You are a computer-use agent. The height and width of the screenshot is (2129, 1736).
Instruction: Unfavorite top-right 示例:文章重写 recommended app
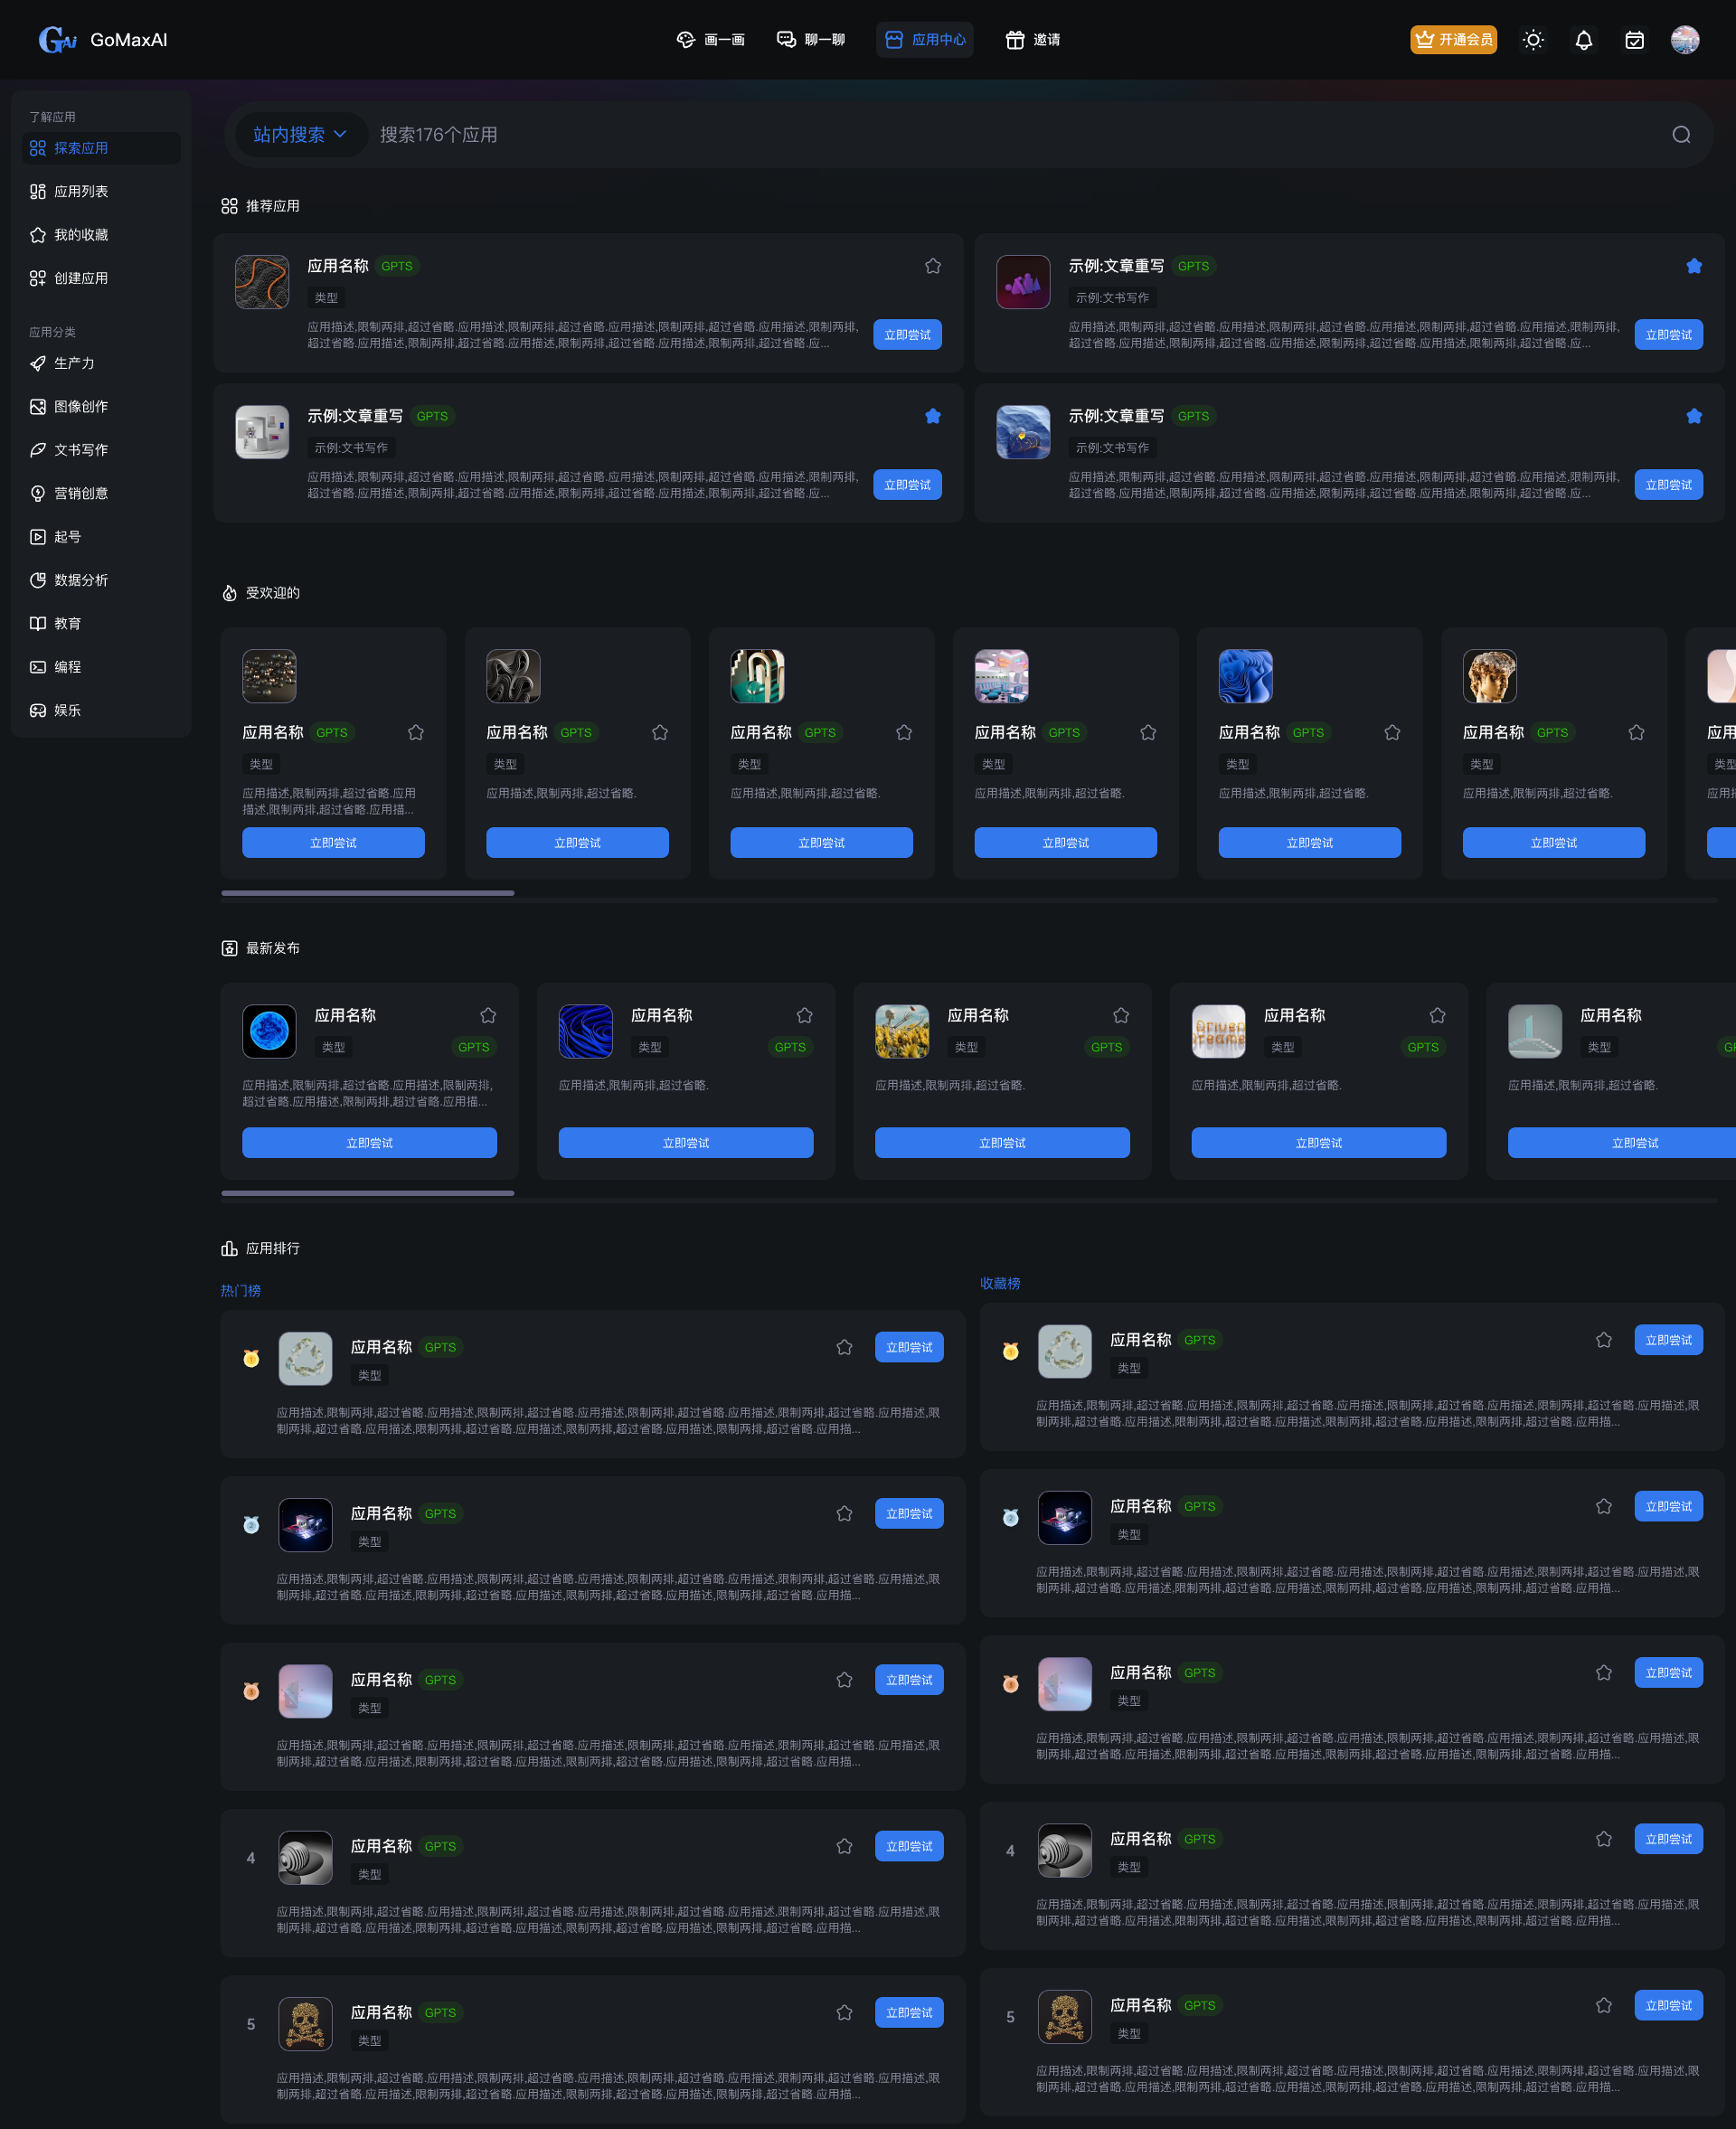(x=1693, y=266)
